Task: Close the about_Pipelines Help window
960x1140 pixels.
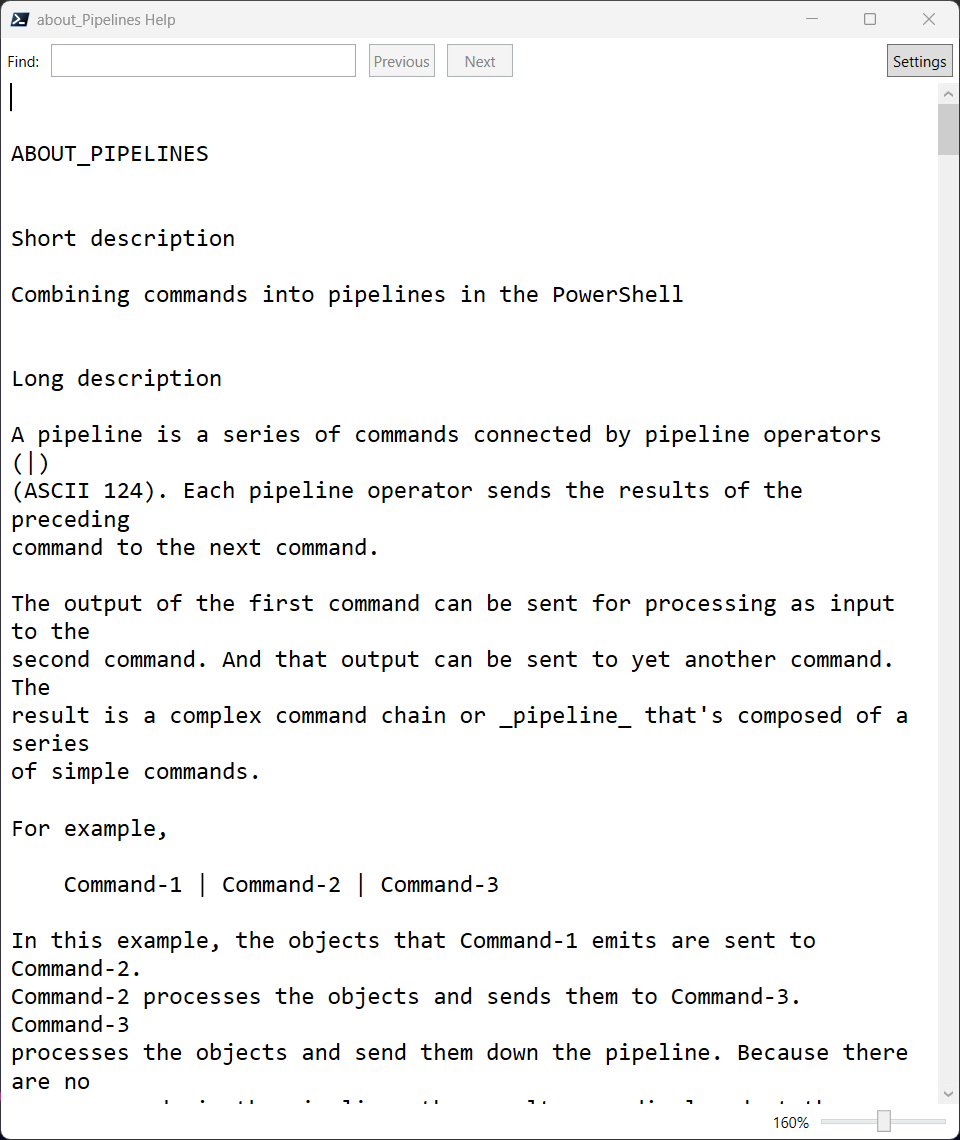Action: pos(929,19)
